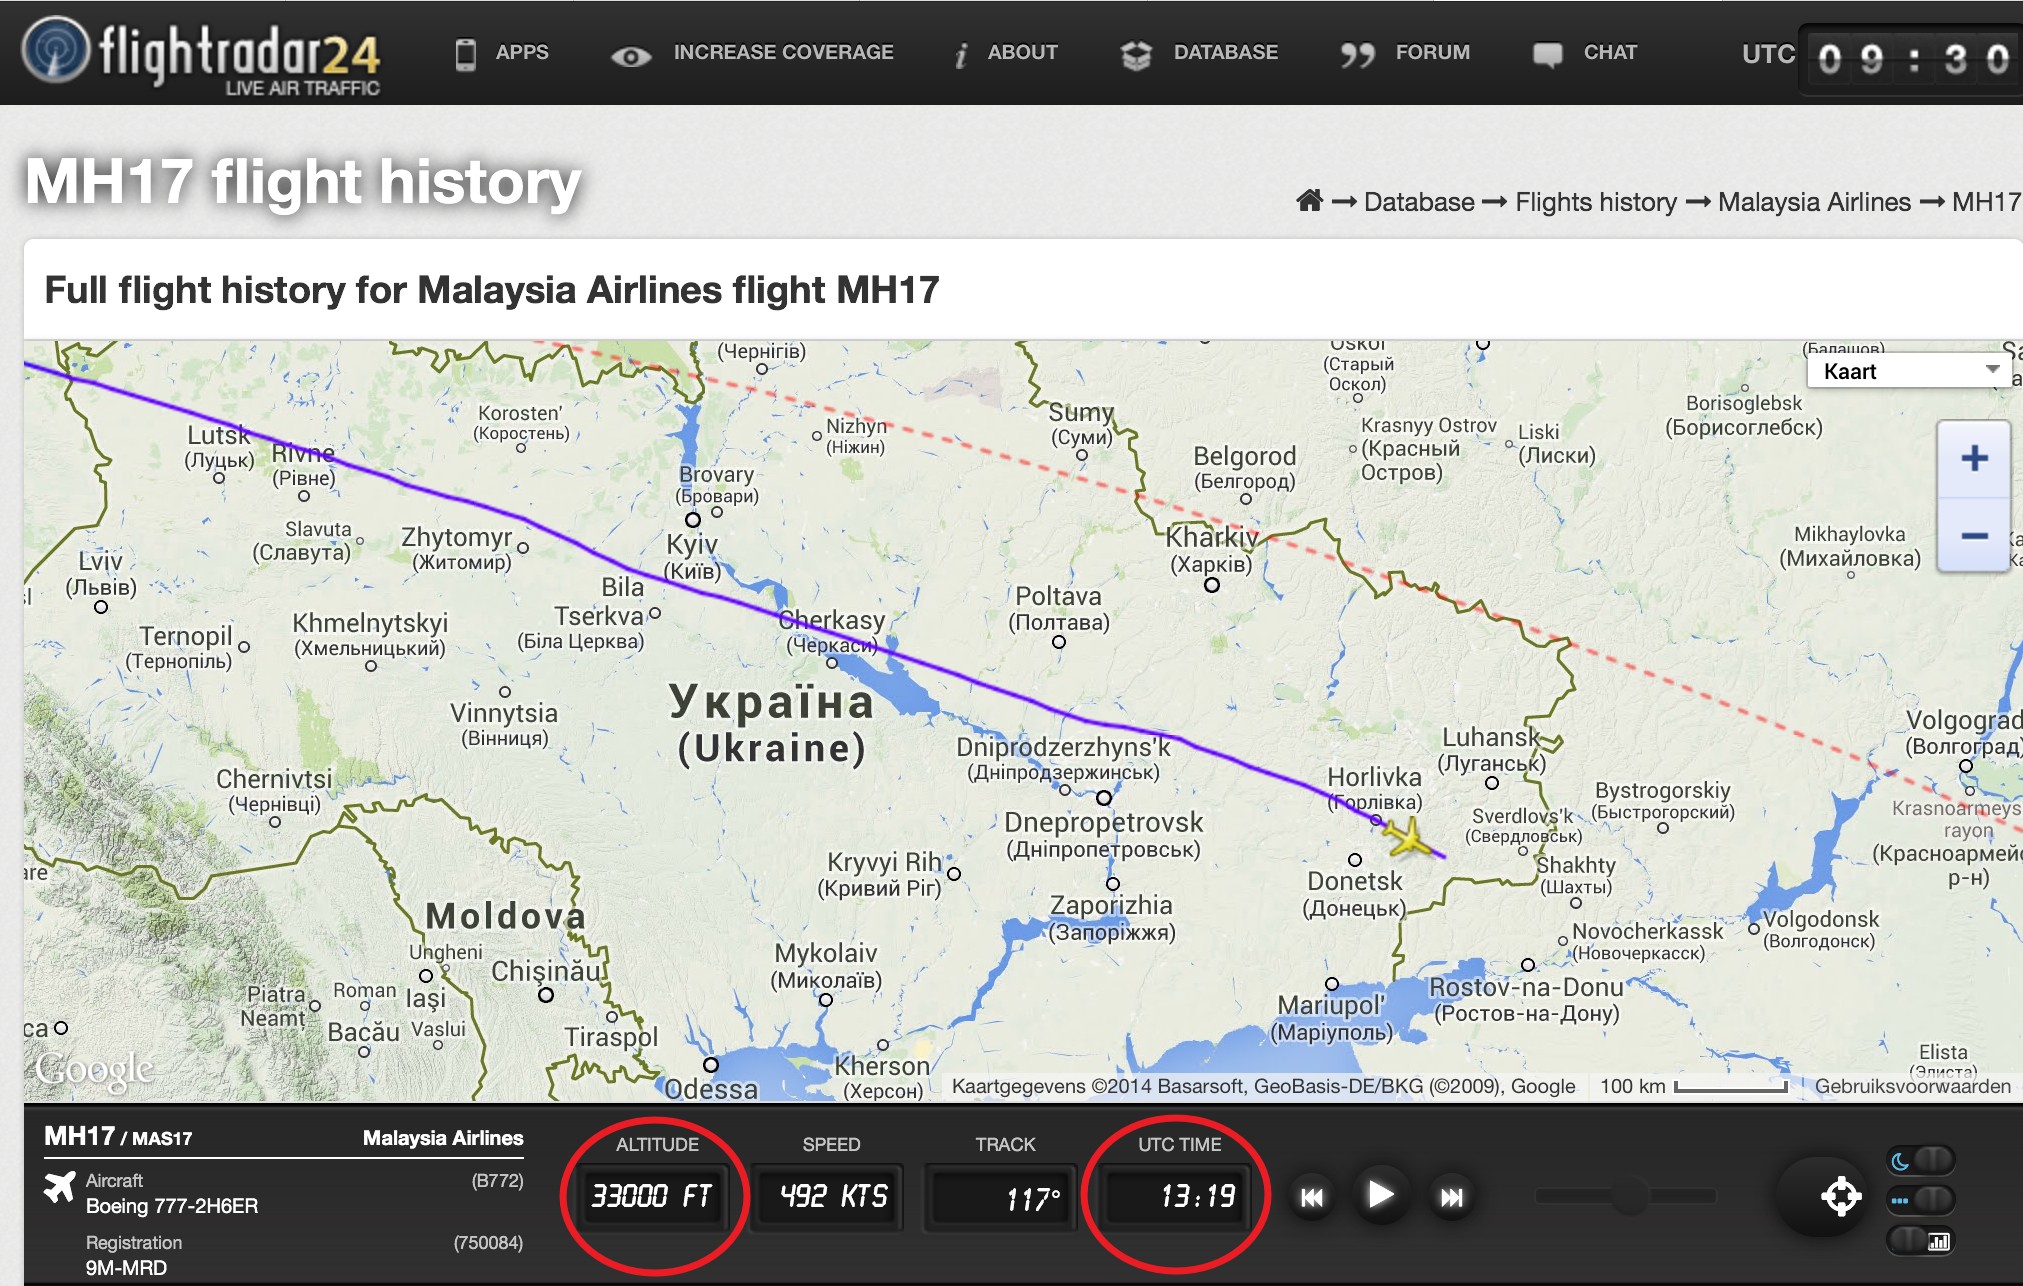Follow the Database breadcrumb link
This screenshot has height=1286, width=2023.
[1418, 202]
